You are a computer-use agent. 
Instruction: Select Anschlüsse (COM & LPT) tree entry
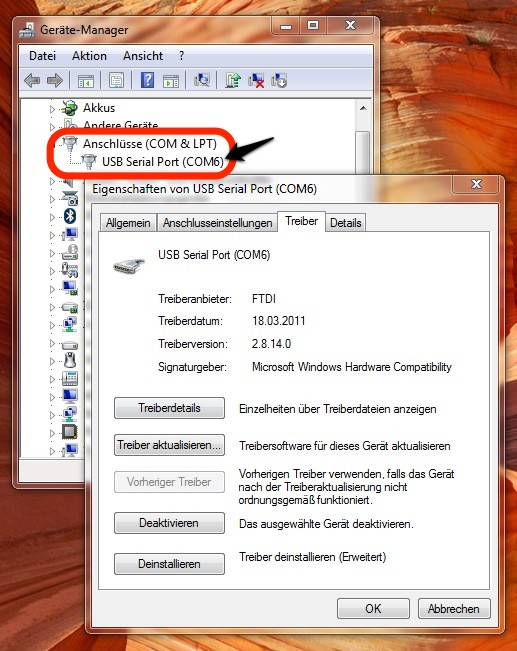coord(150,144)
